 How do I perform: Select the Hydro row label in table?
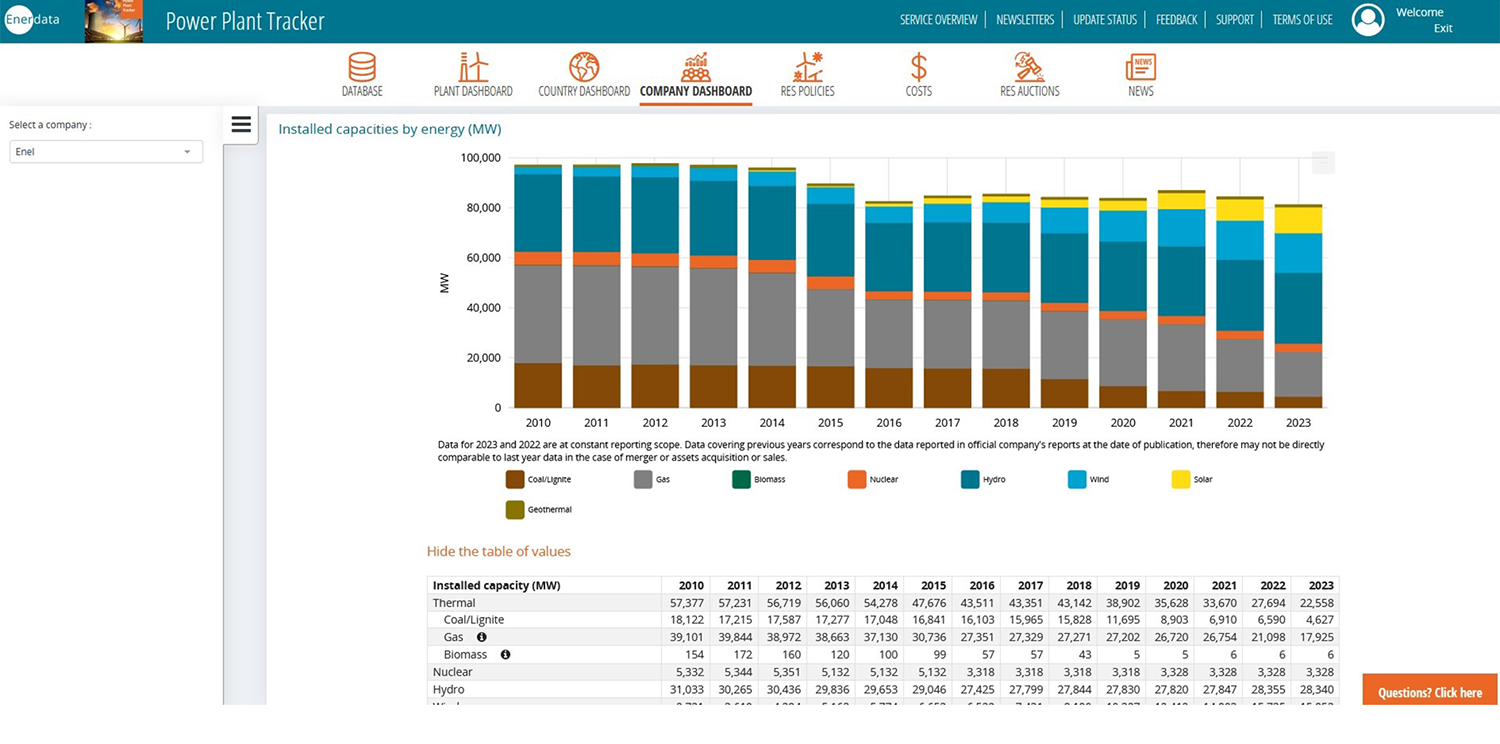coord(448,690)
